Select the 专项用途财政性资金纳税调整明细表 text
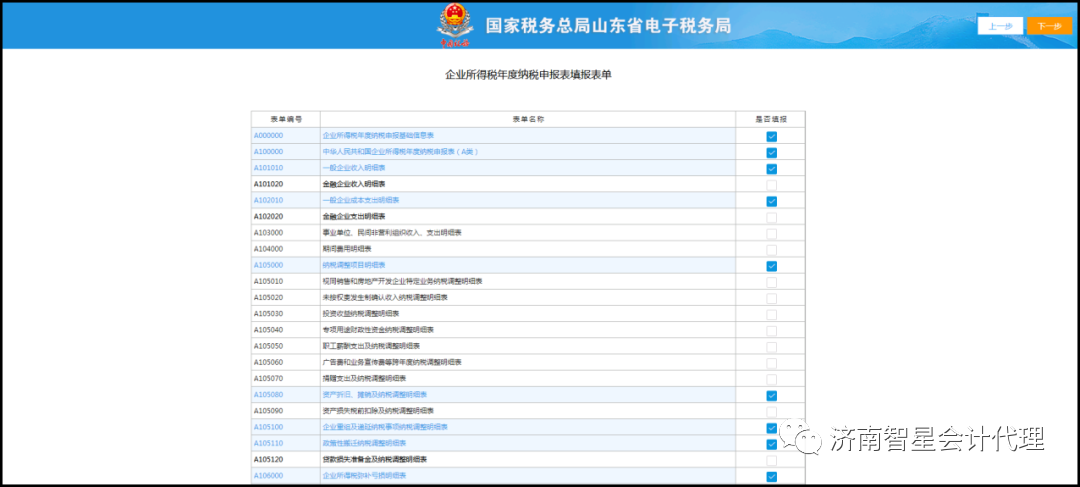The image size is (1080, 487). click(378, 330)
